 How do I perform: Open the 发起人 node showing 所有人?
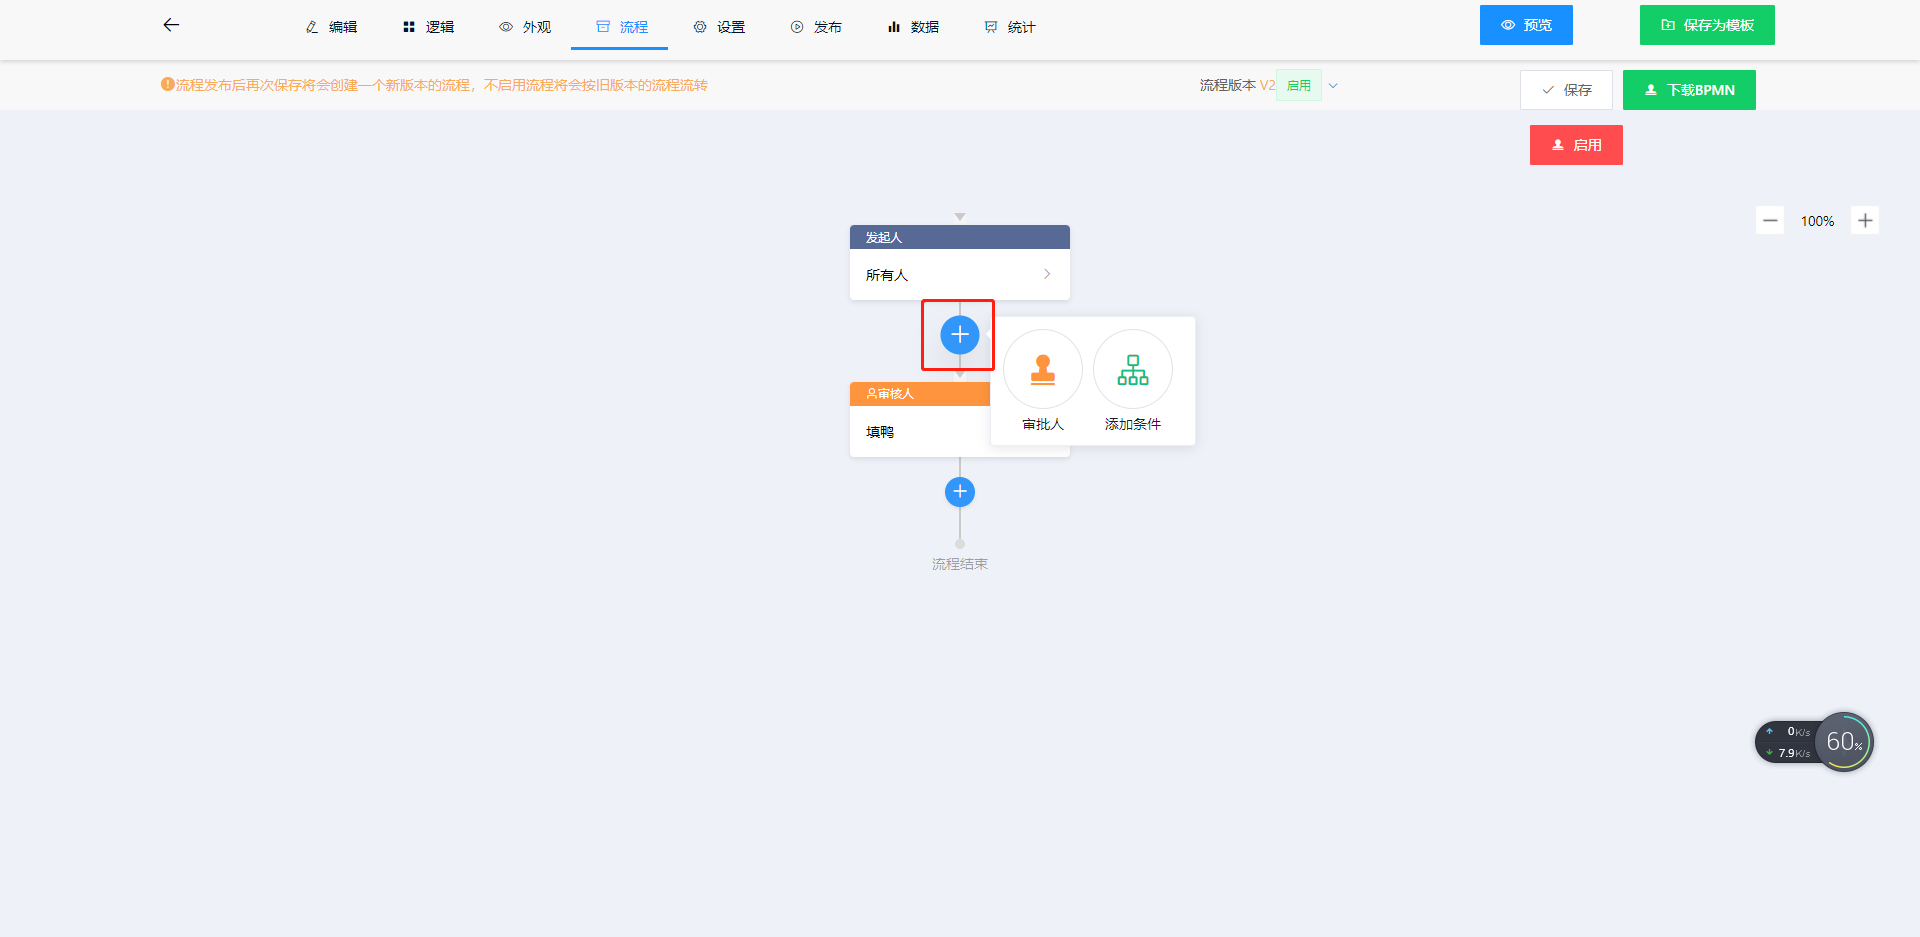click(x=960, y=274)
